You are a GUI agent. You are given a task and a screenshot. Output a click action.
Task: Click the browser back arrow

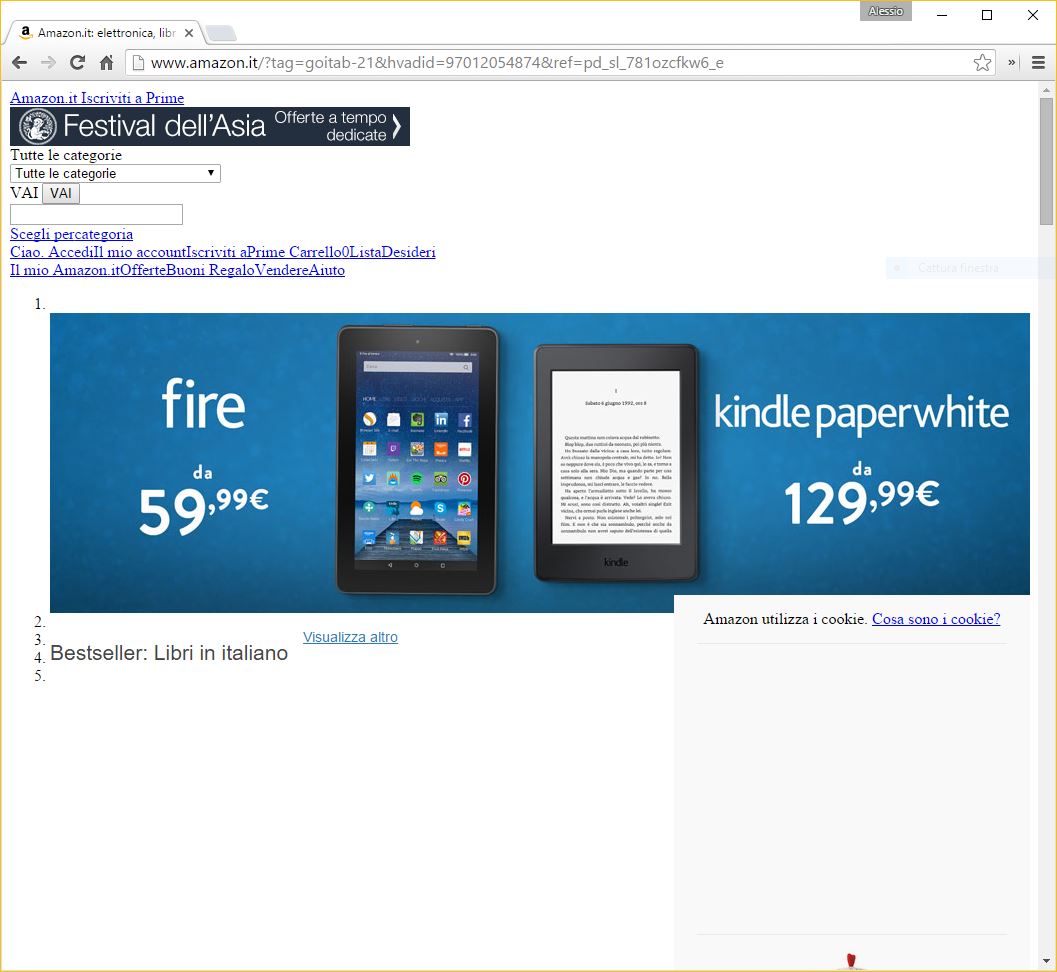click(19, 63)
